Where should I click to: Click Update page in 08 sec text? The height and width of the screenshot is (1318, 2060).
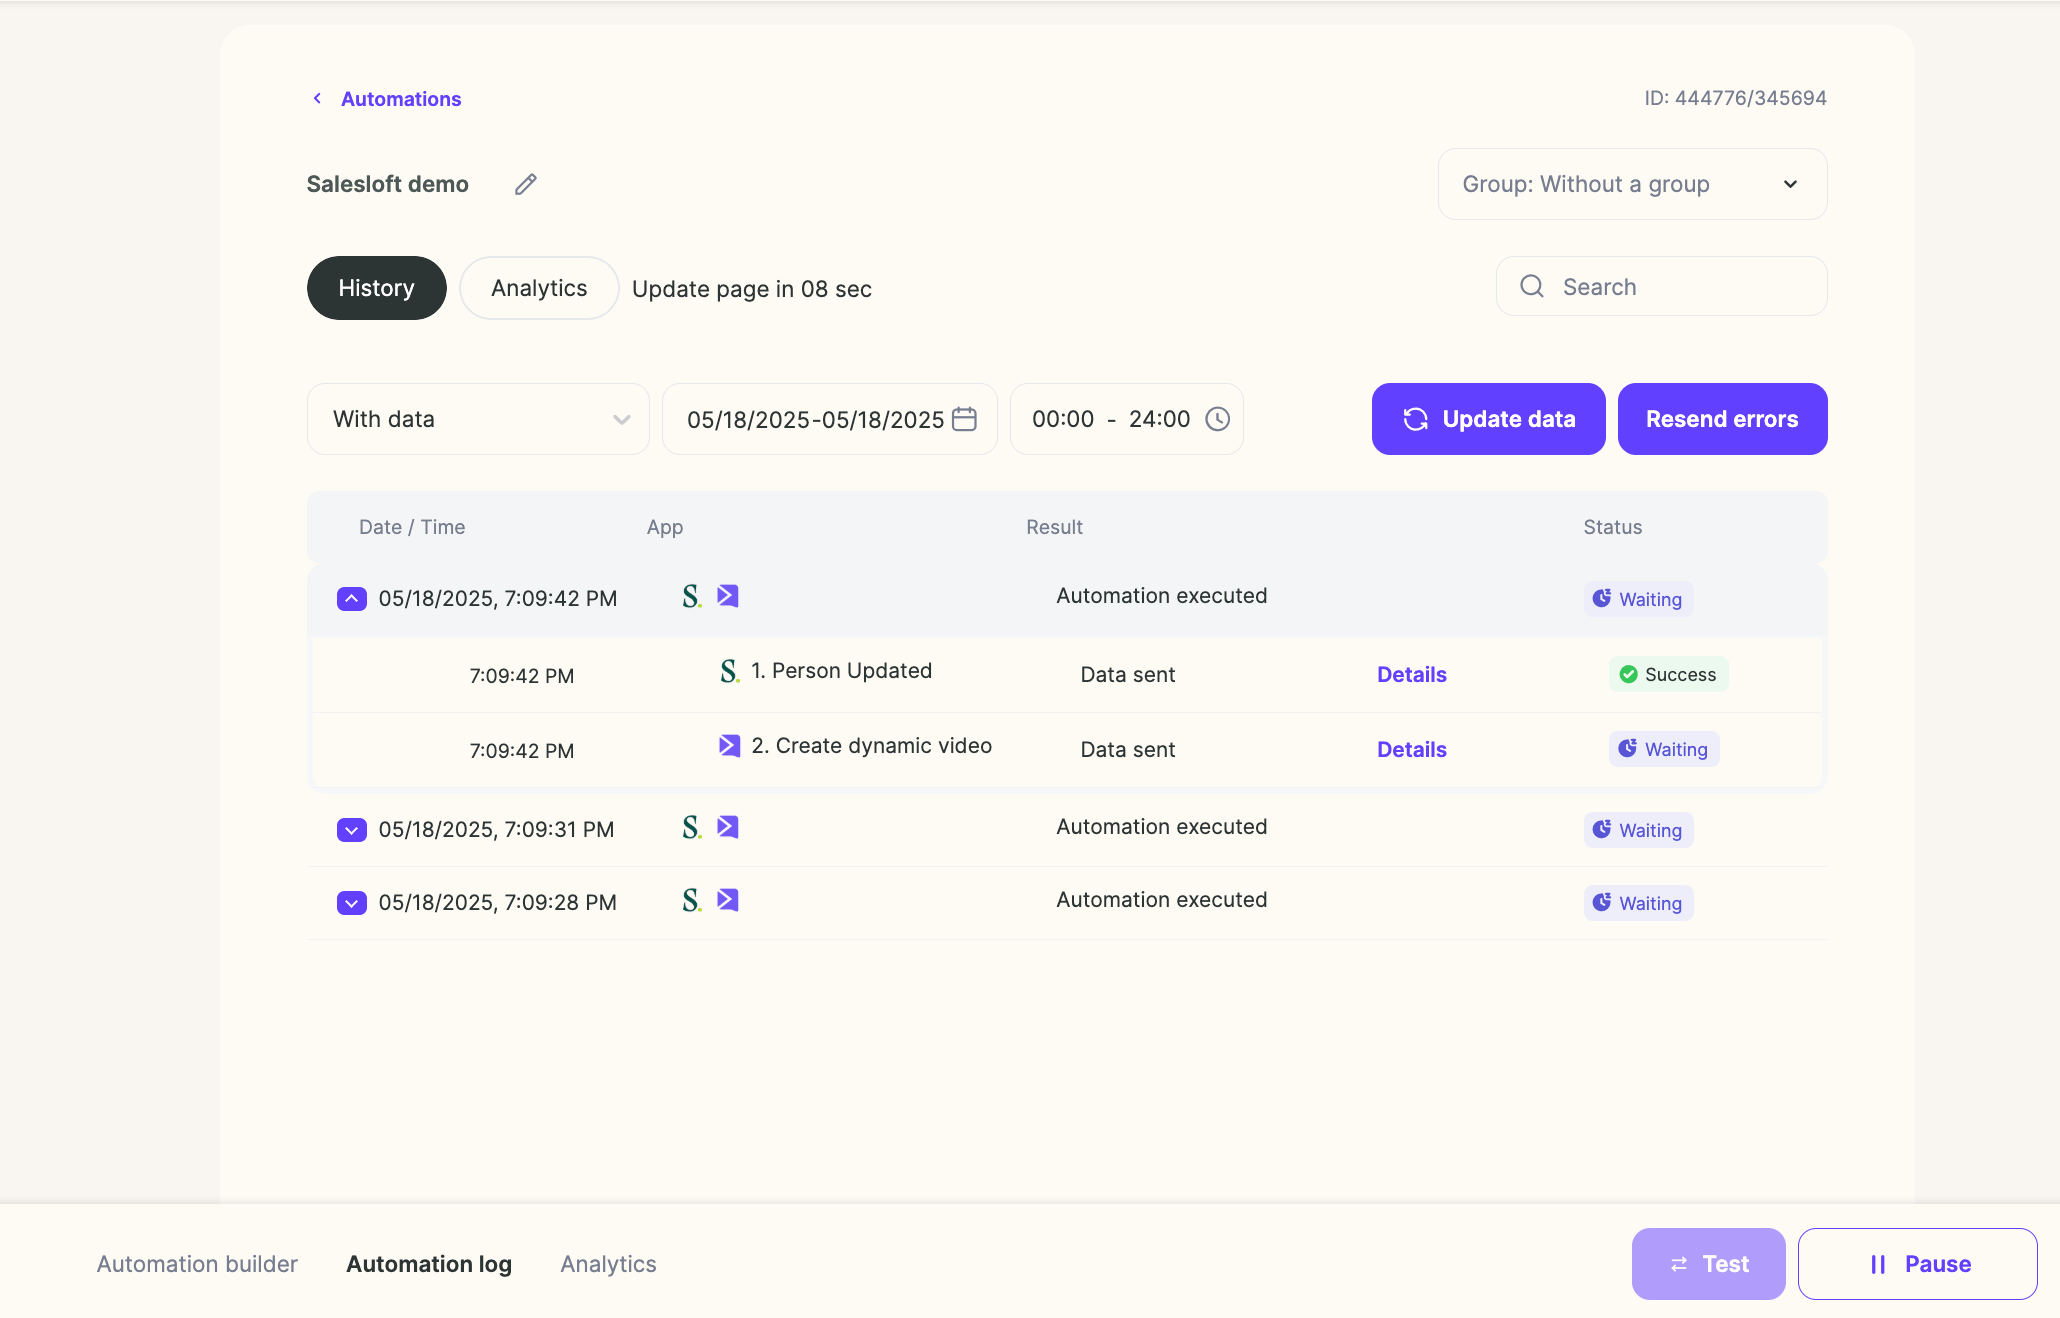click(x=752, y=289)
